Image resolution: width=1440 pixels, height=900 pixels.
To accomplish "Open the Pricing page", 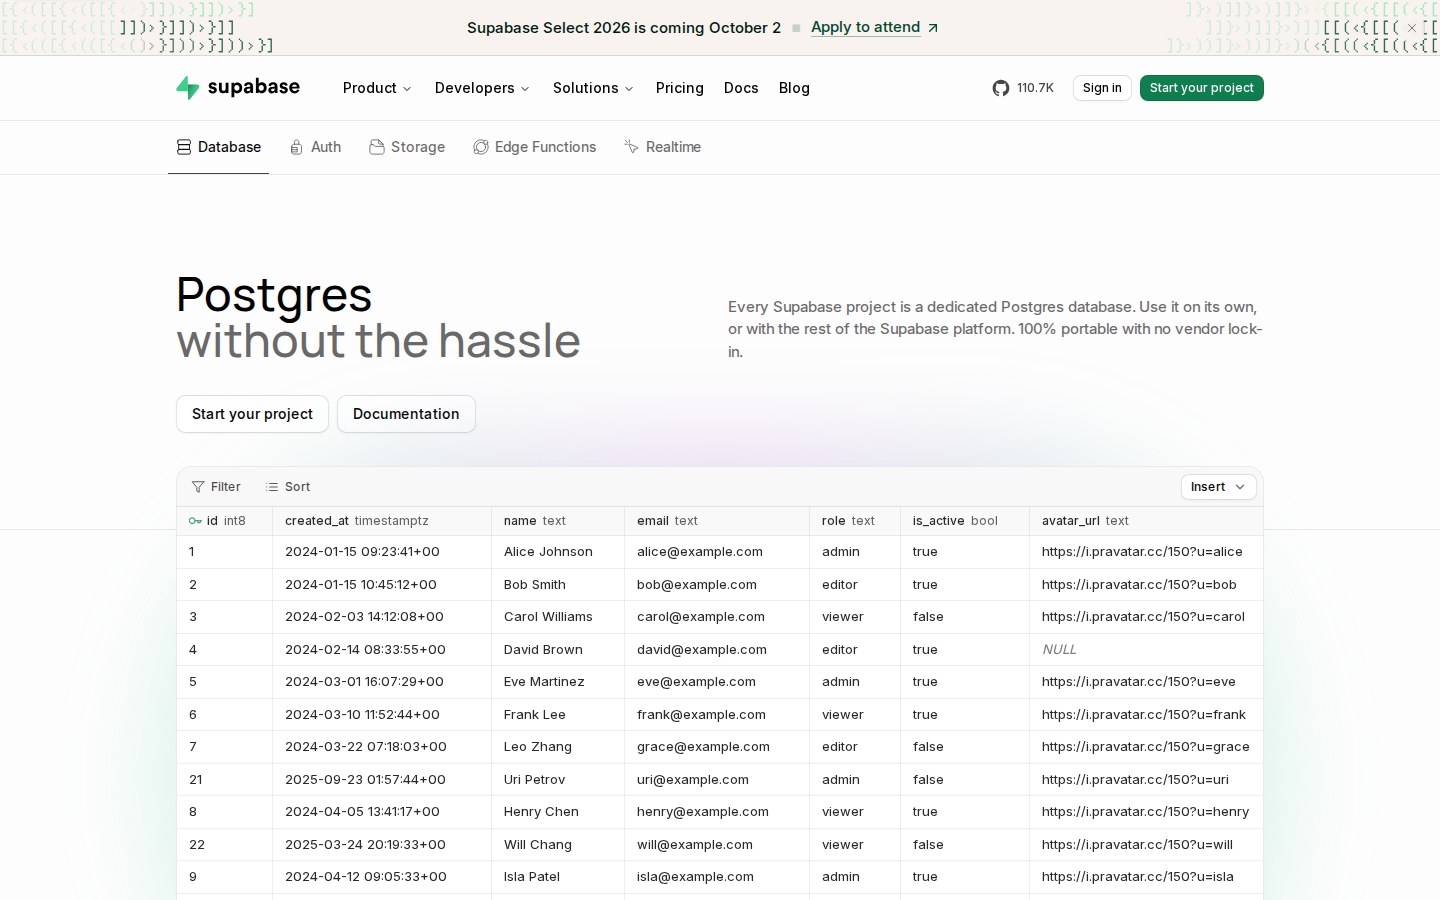I will pos(680,88).
